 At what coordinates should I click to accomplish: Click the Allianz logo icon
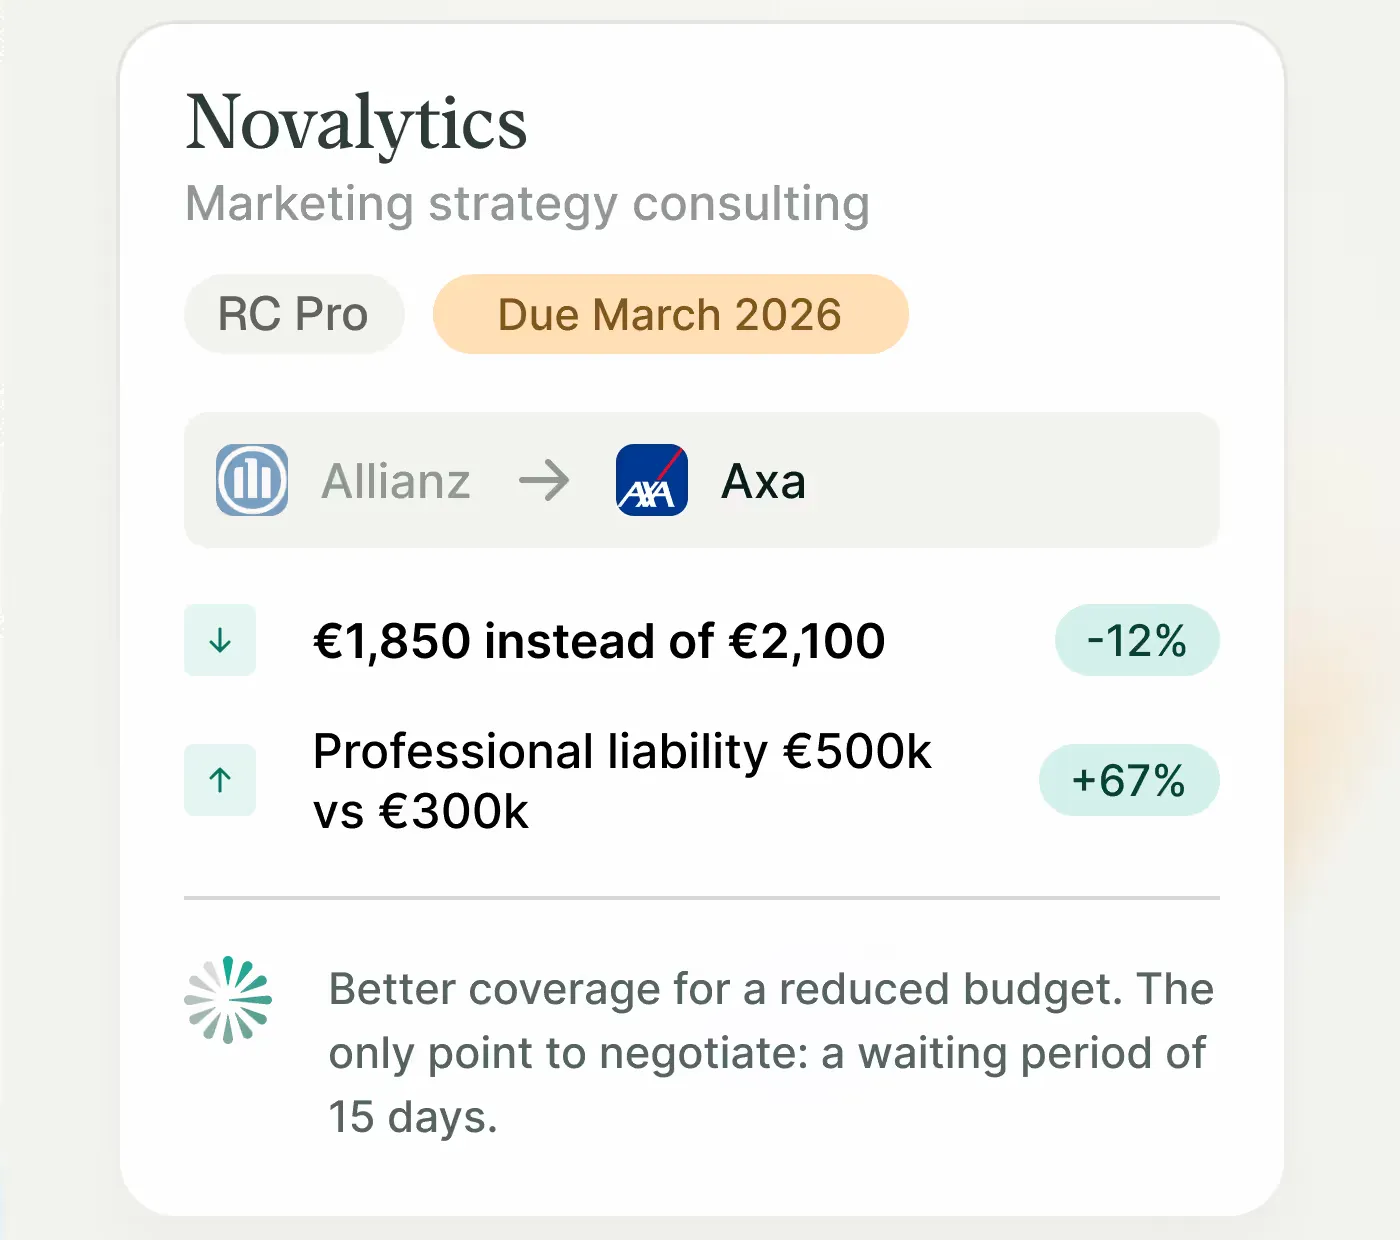click(252, 480)
